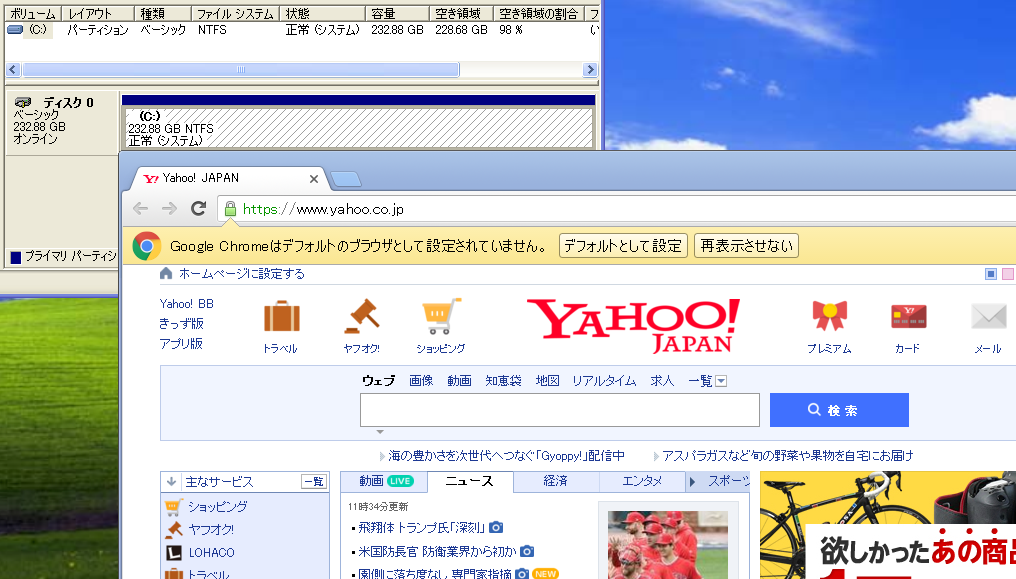Reload the Yahoo page

pyautogui.click(x=198, y=209)
